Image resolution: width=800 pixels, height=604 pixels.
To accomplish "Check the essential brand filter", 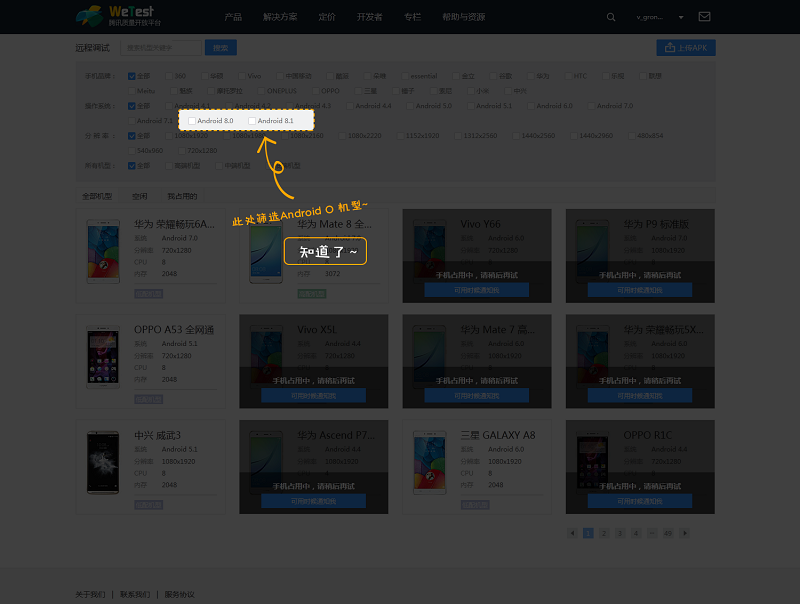I will [x=405, y=76].
